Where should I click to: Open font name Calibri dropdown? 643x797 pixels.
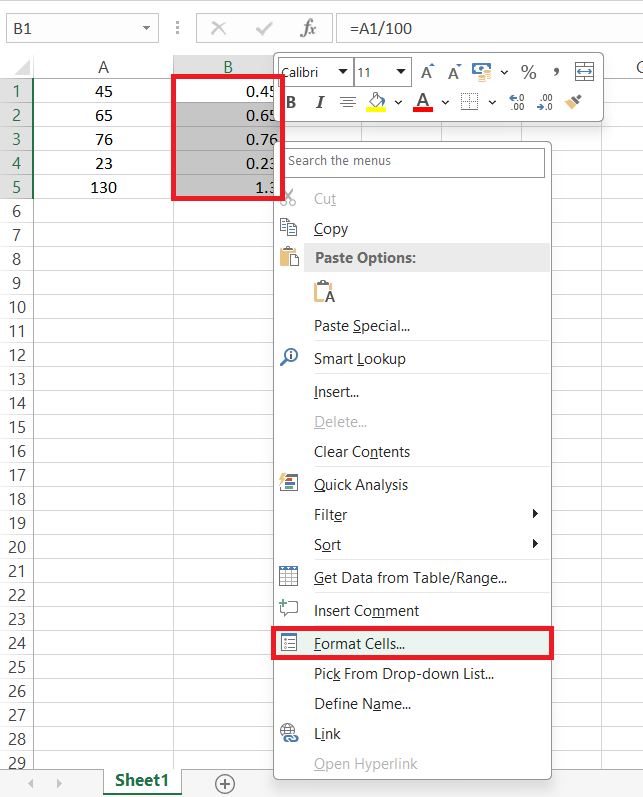pos(343,72)
